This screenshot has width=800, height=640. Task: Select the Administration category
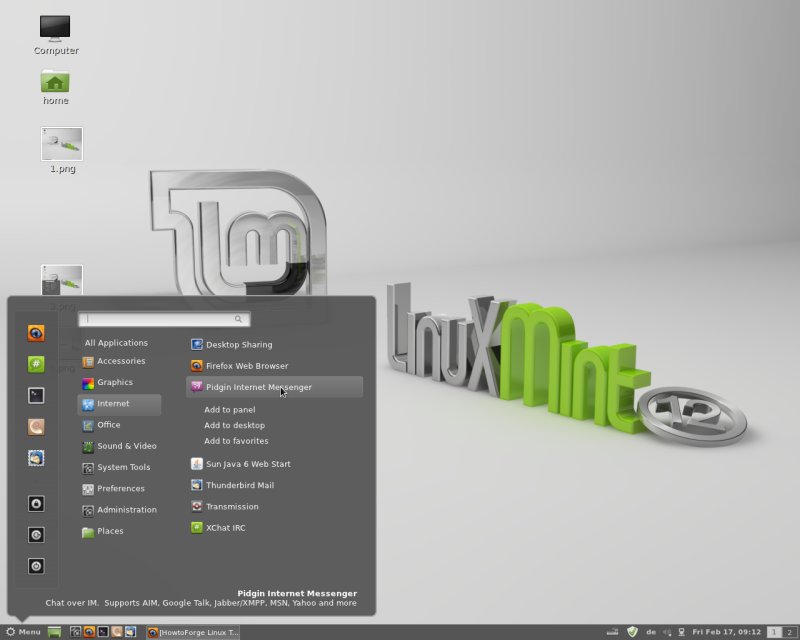[x=119, y=510]
